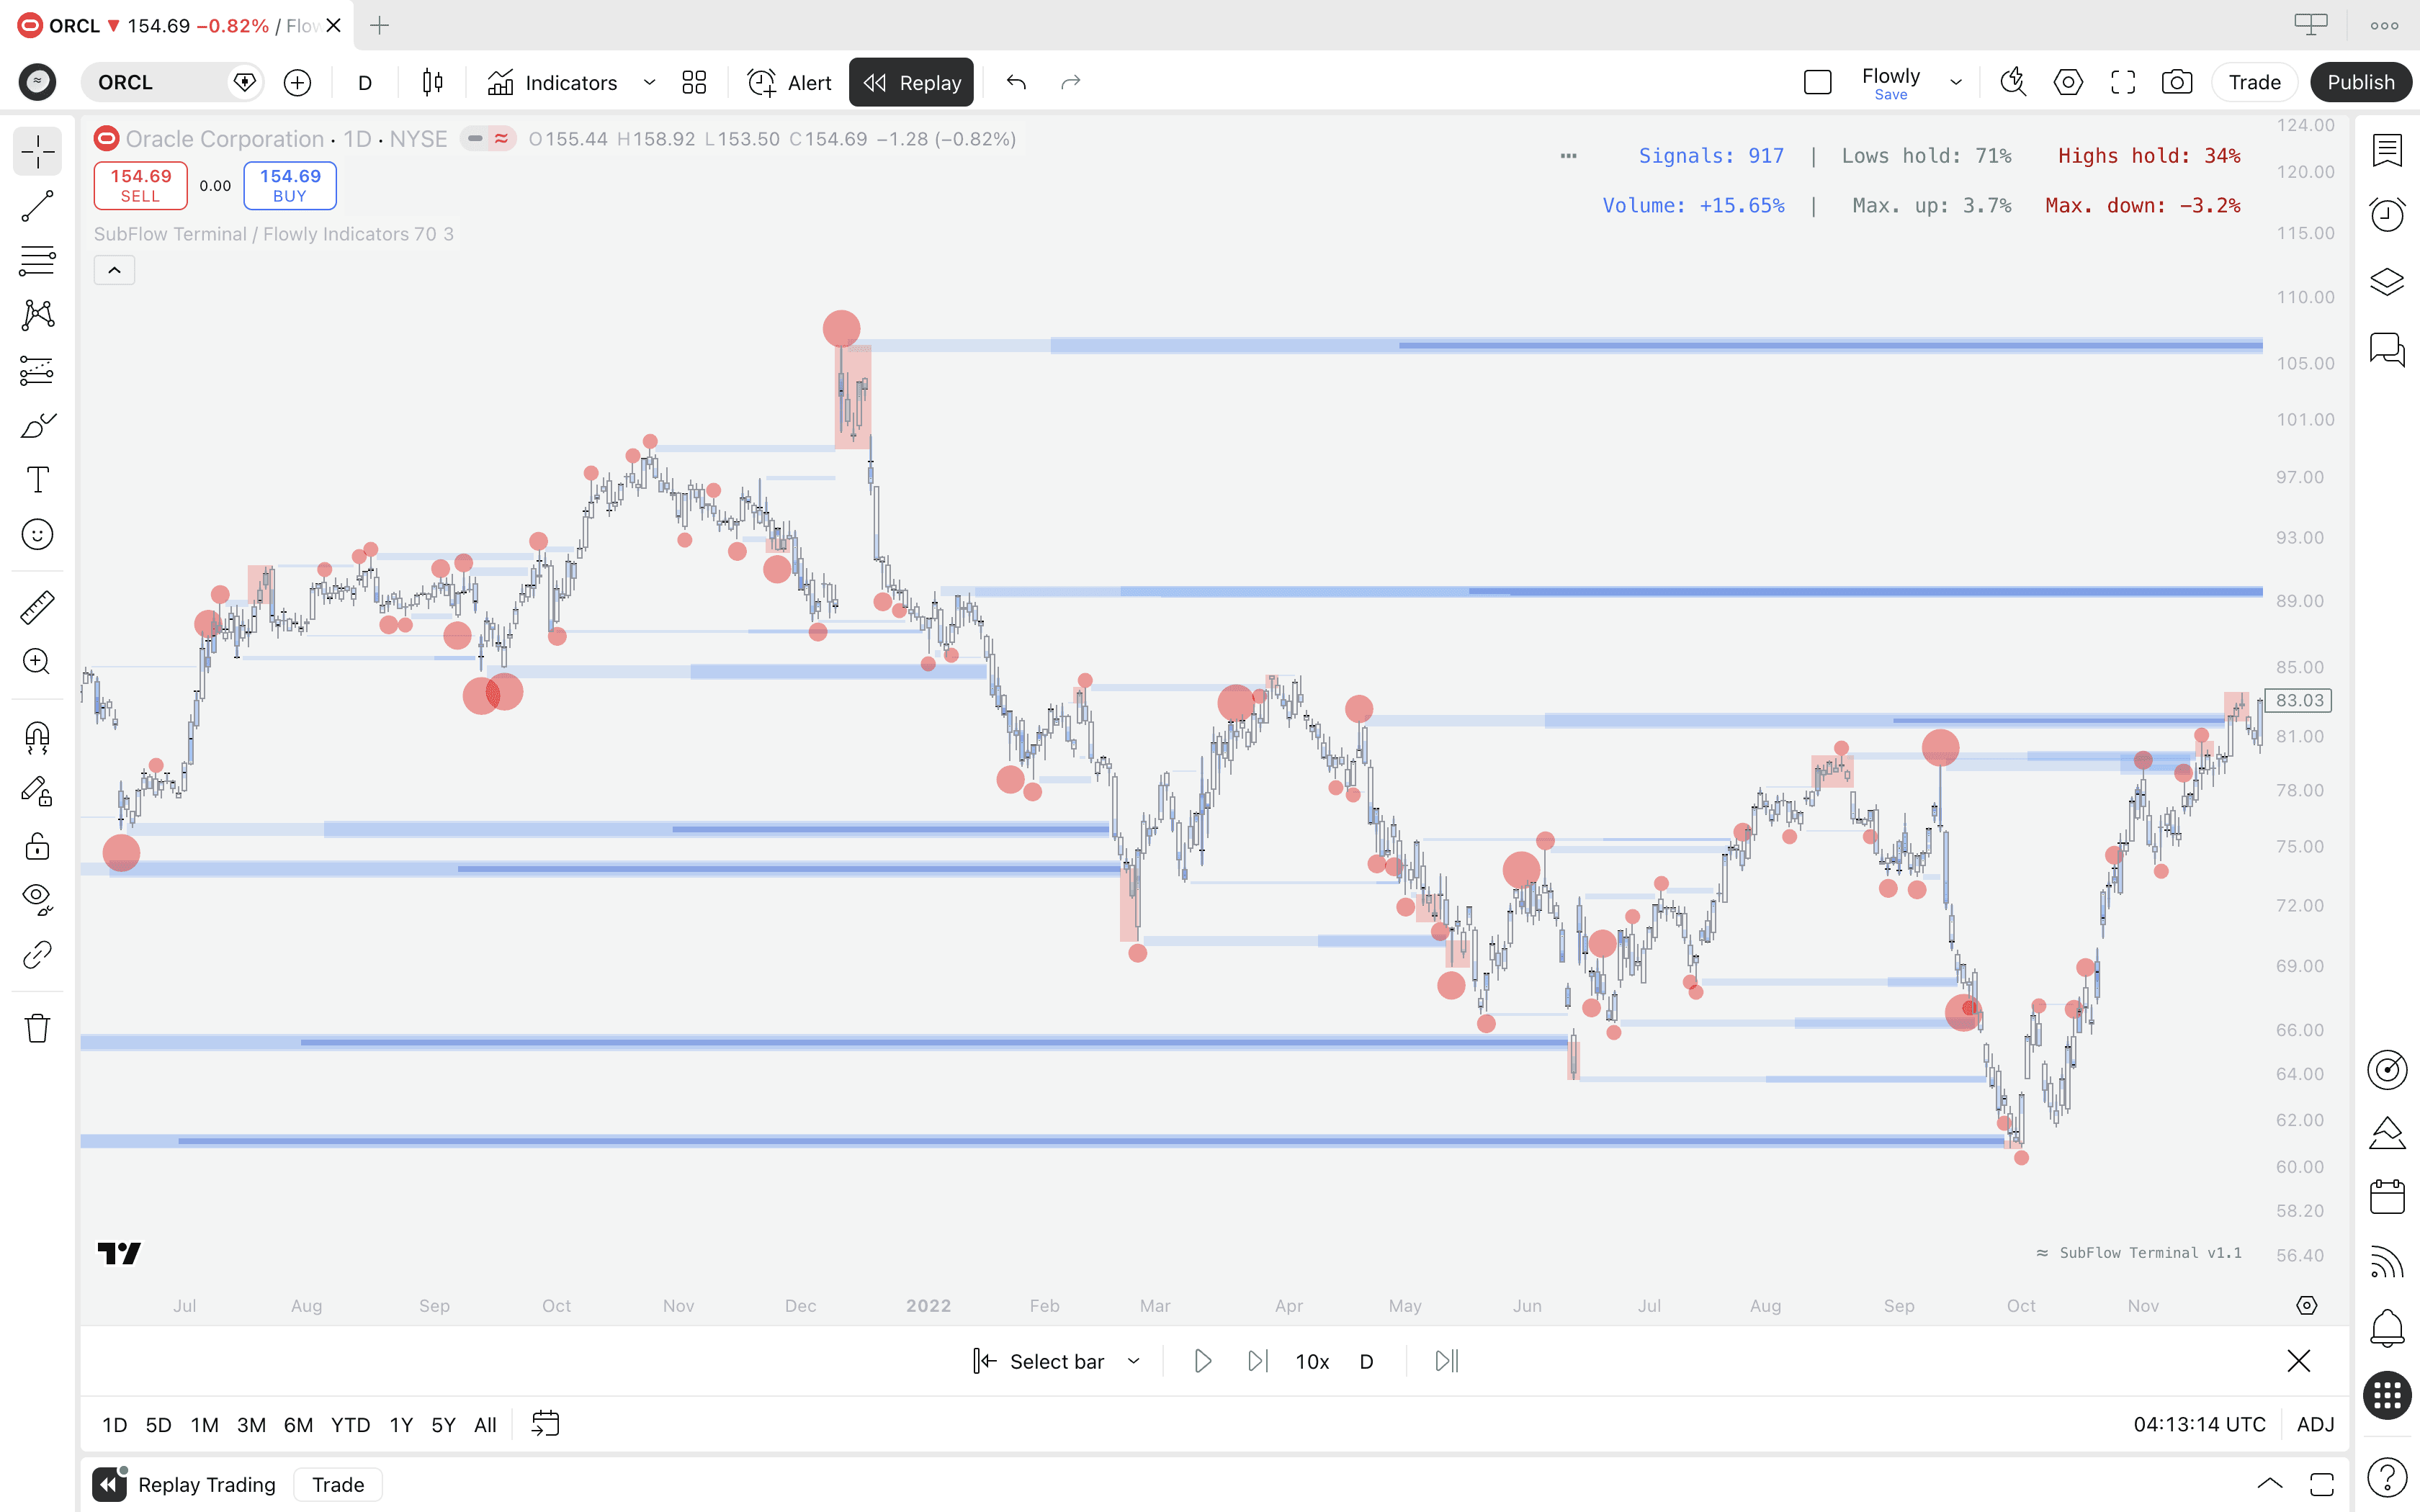Viewport: 2420px width, 1512px height.
Task: Select the text annotation tool
Action: click(37, 480)
